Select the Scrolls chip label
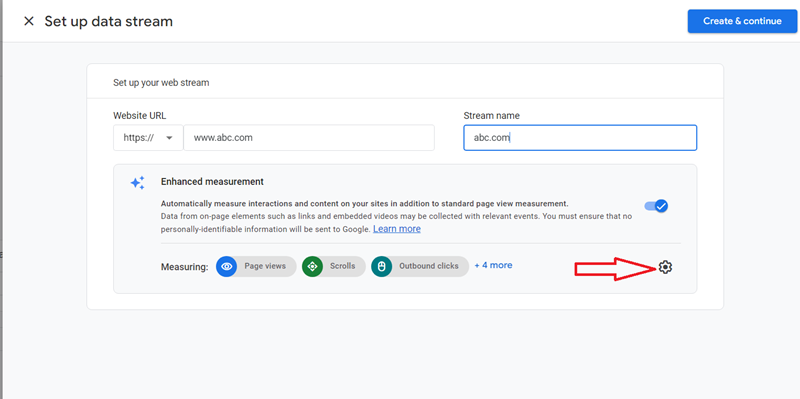This screenshot has width=800, height=399. point(342,266)
